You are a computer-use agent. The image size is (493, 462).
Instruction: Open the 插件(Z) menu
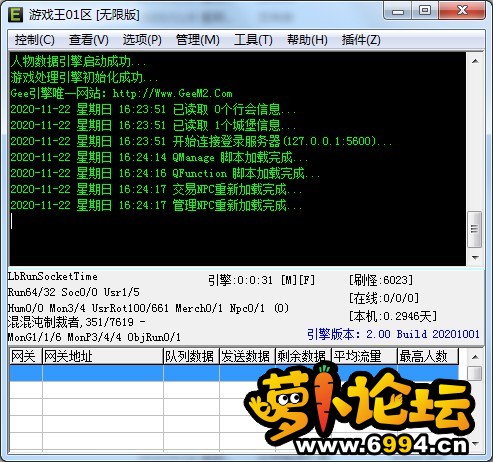[361, 40]
